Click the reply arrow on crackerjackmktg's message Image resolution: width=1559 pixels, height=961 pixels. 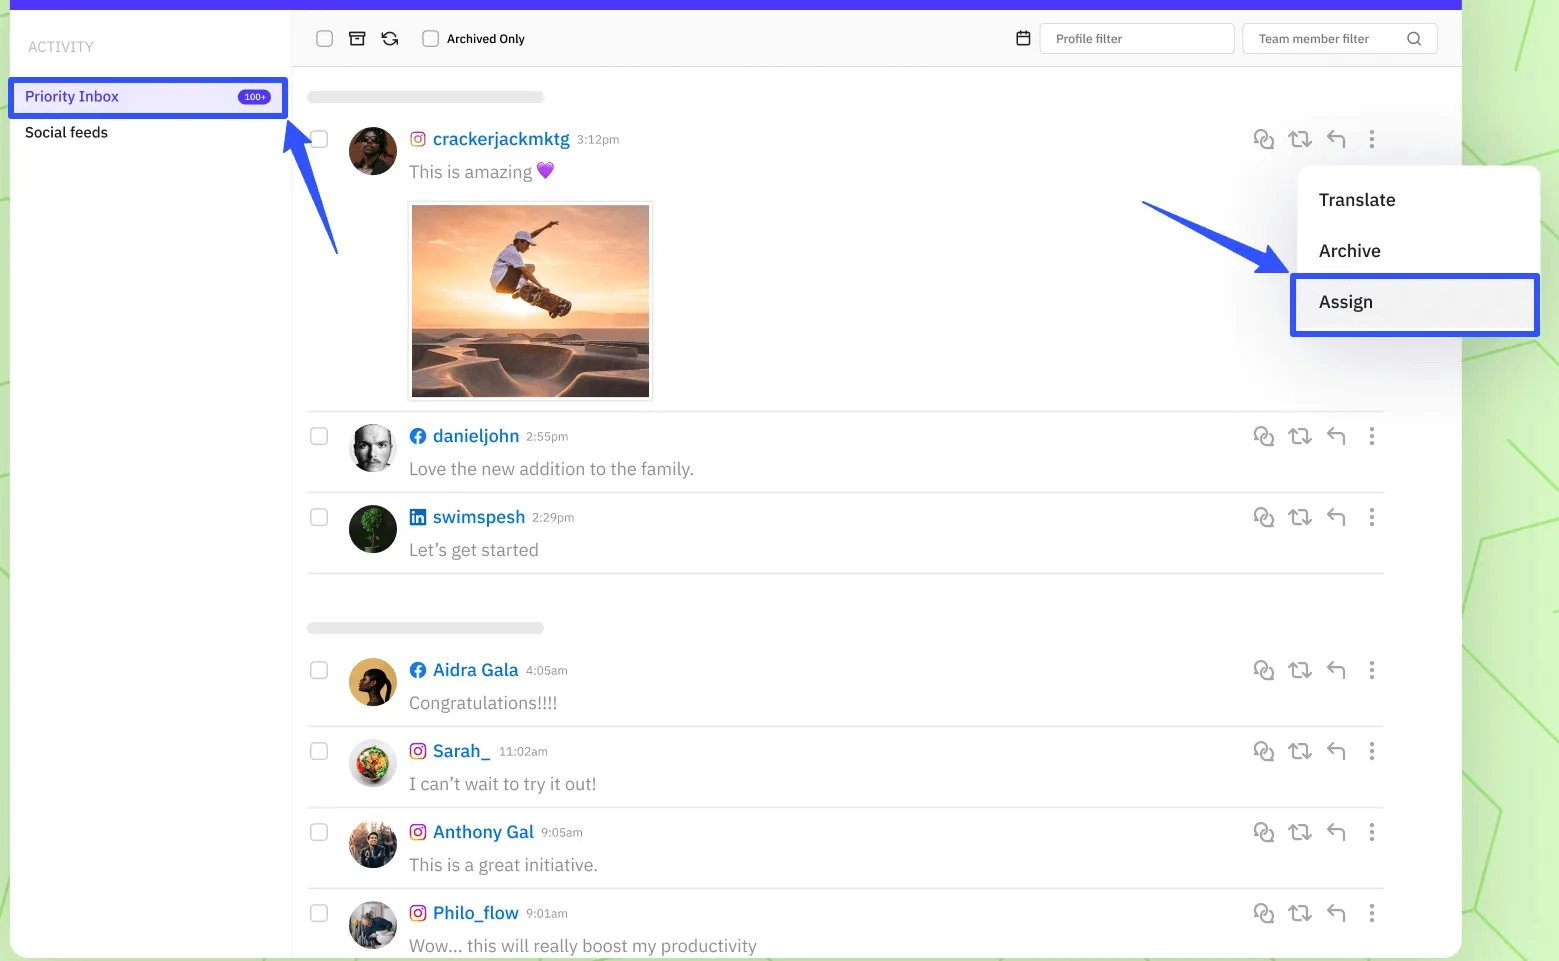tap(1336, 139)
